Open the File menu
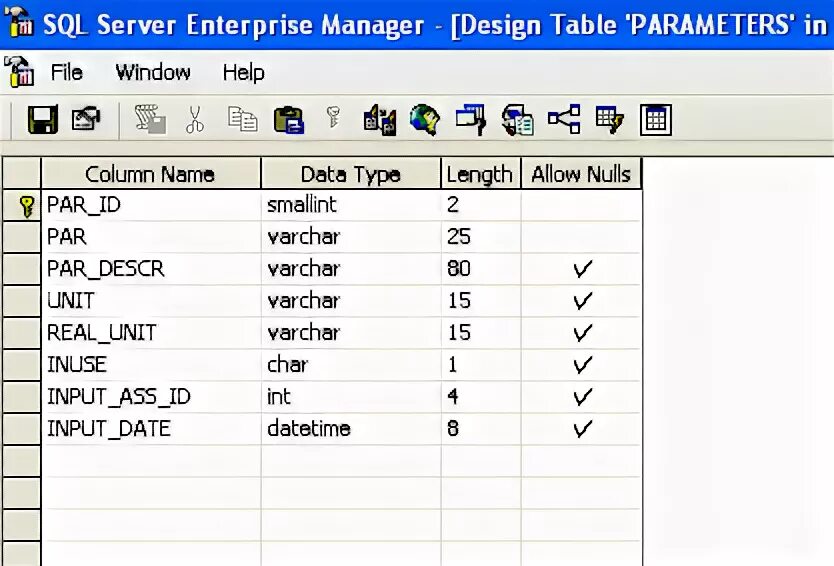This screenshot has height=566, width=834. pos(66,72)
